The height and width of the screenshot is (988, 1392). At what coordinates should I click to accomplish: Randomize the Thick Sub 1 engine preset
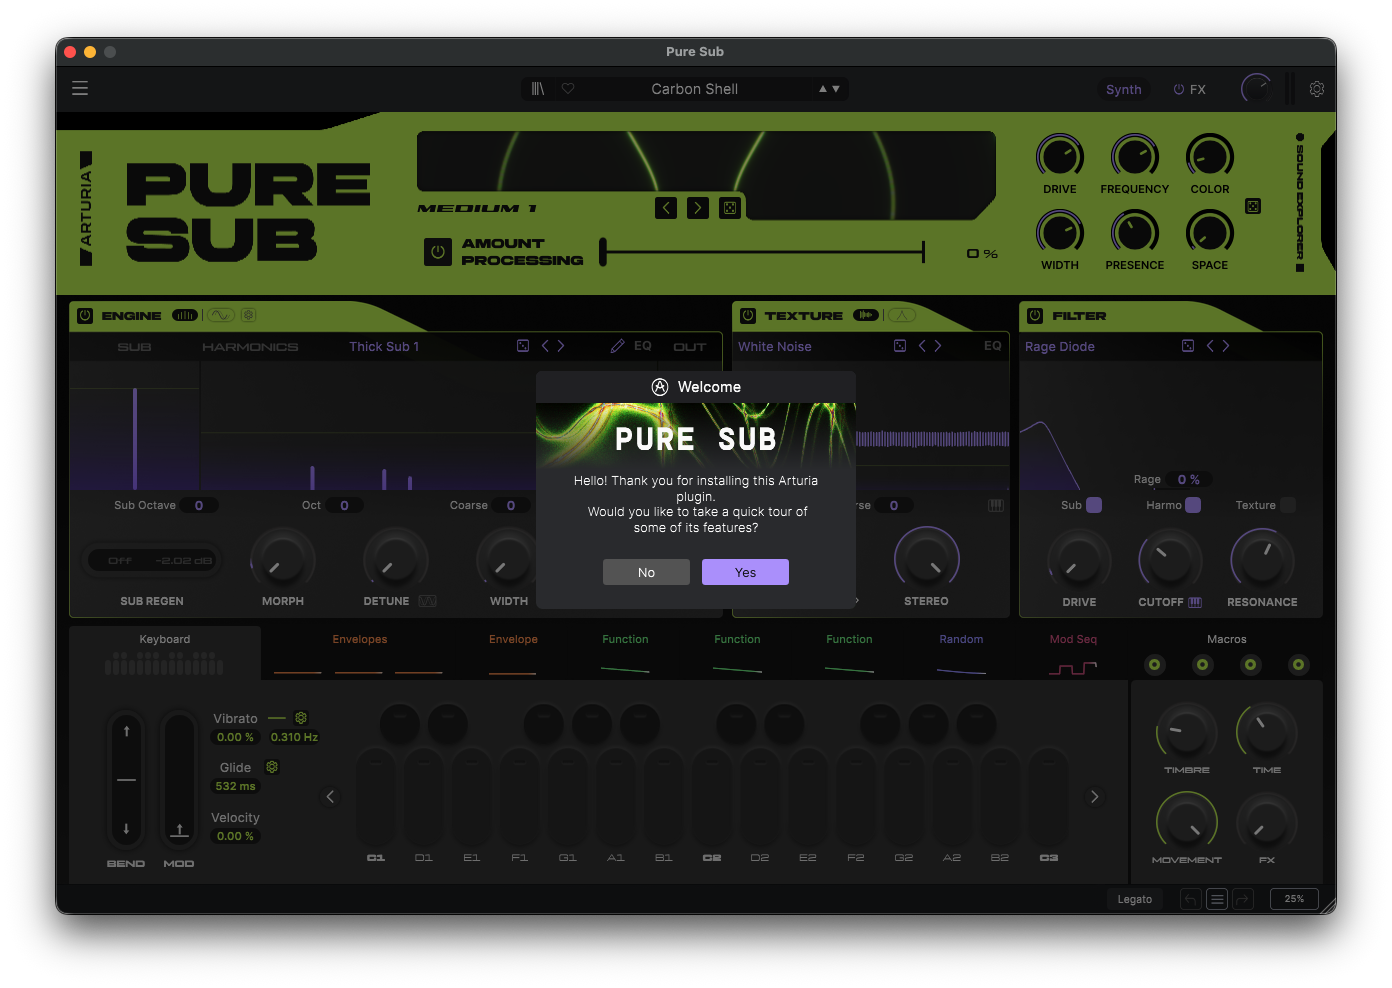523,346
